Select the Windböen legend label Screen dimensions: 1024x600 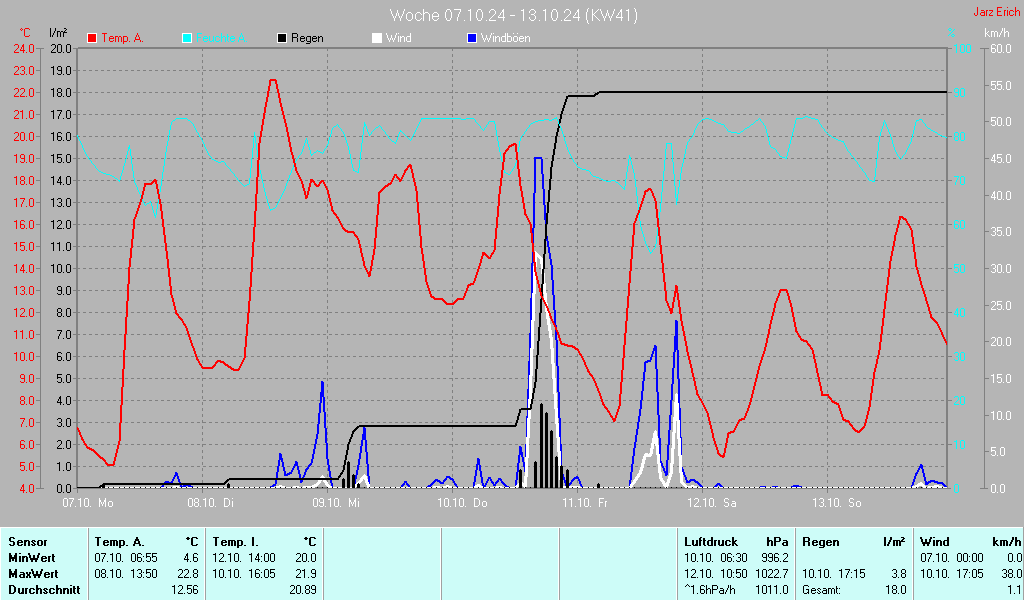point(505,38)
